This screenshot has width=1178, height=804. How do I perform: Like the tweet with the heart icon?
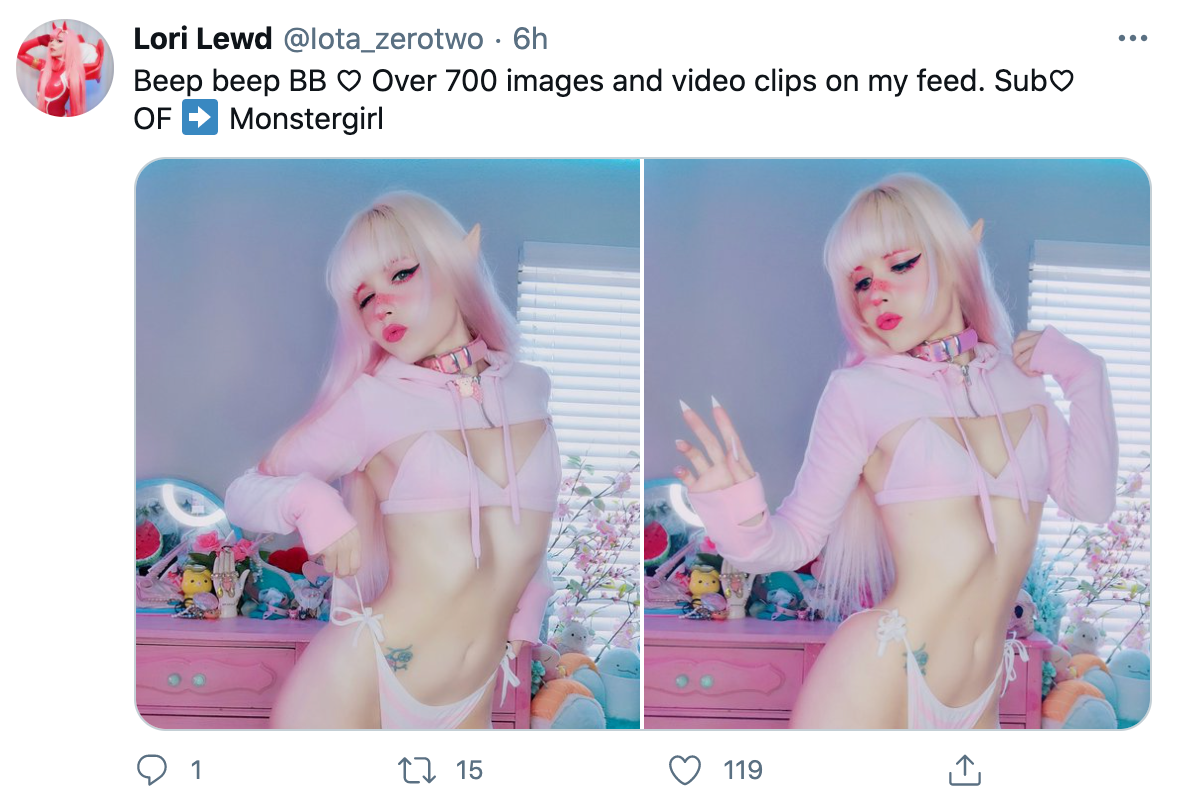(x=684, y=770)
